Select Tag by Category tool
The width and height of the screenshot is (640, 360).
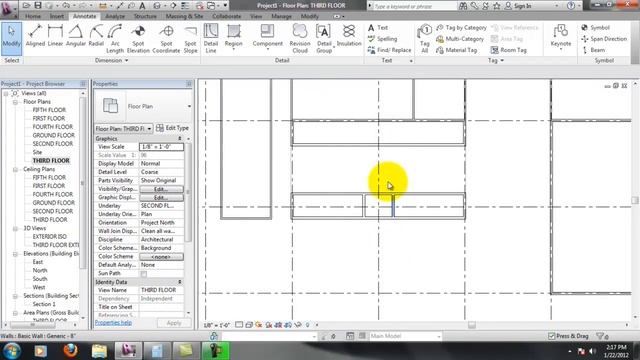[461, 27]
